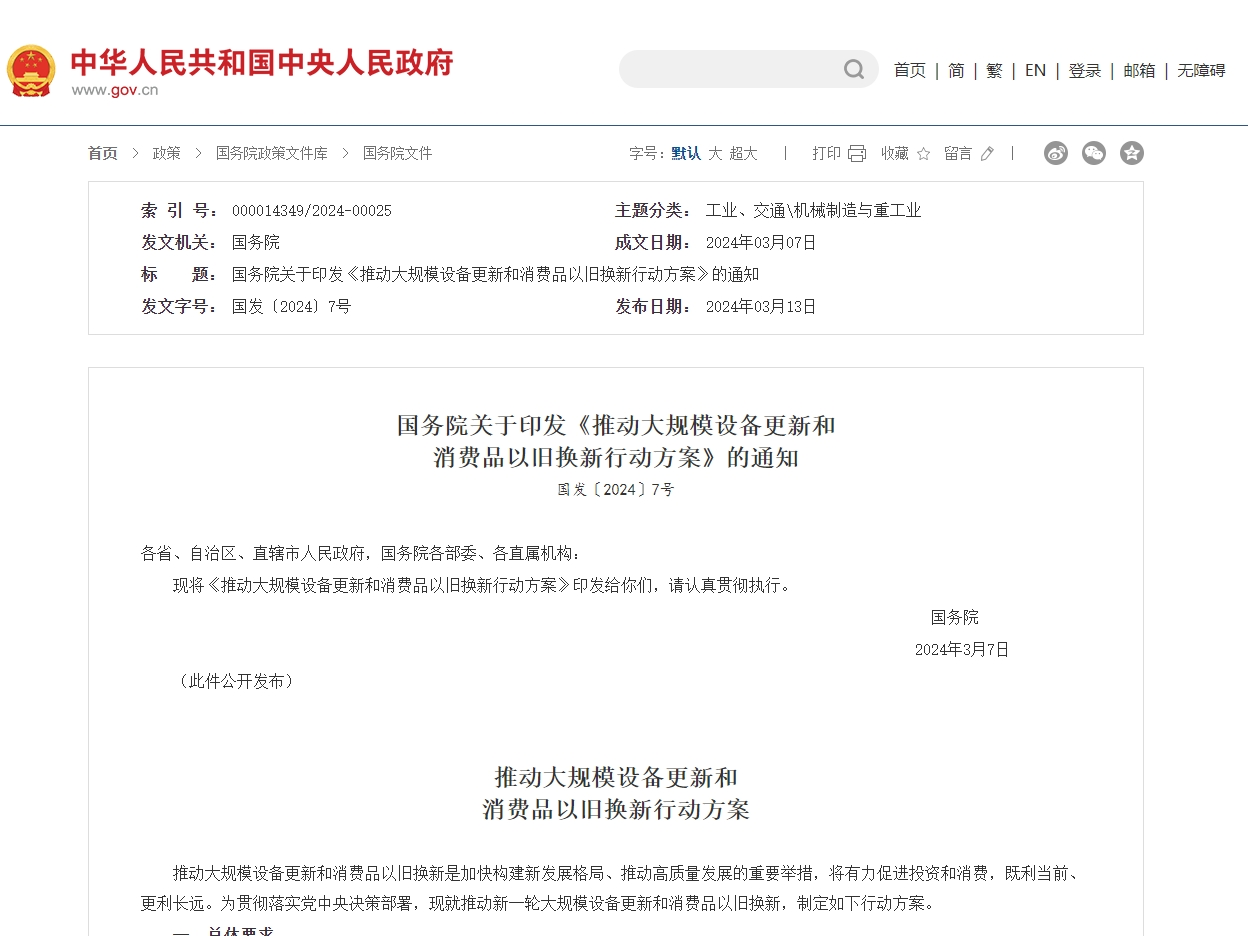This screenshot has width=1248, height=936.
Task: Reset font size to 默认
Action: pyautogui.click(x=684, y=153)
